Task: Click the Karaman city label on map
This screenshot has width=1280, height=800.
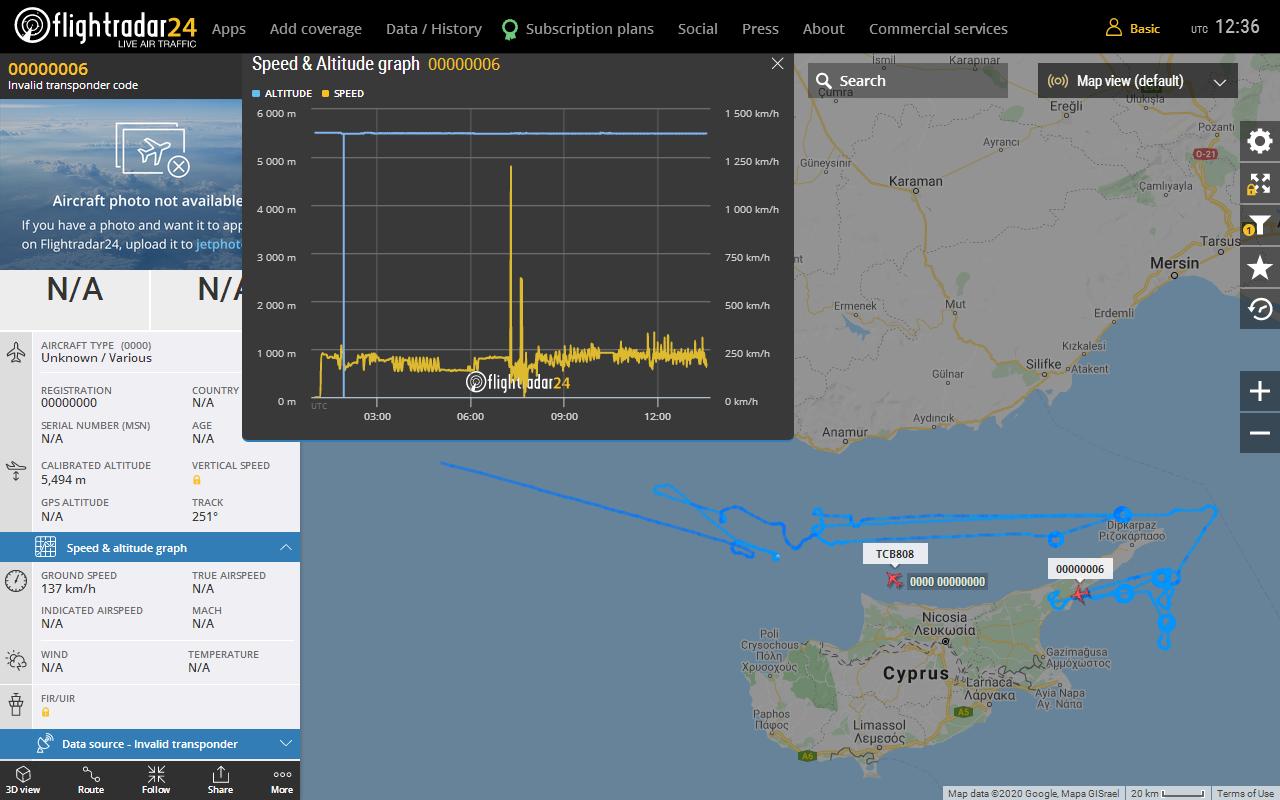Action: point(916,181)
